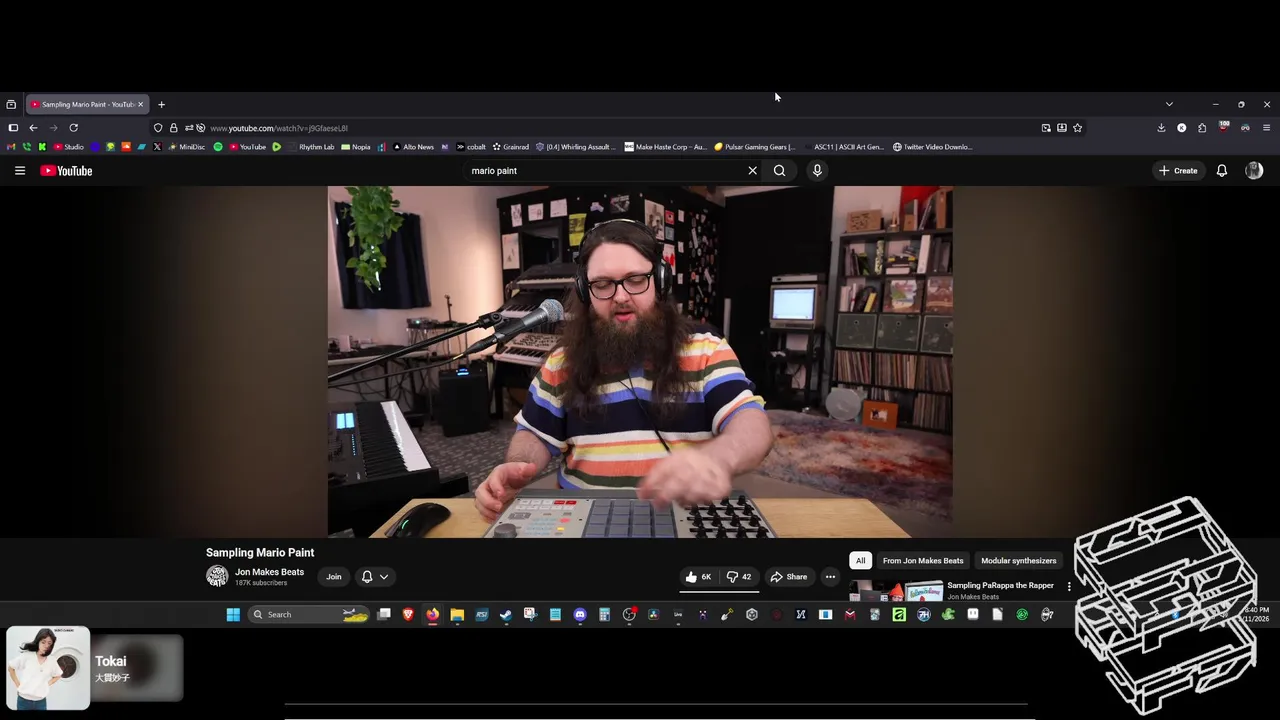Screen dimensions: 1280x720
Task: Expand the list all tabs chevron
Action: (x=1169, y=104)
